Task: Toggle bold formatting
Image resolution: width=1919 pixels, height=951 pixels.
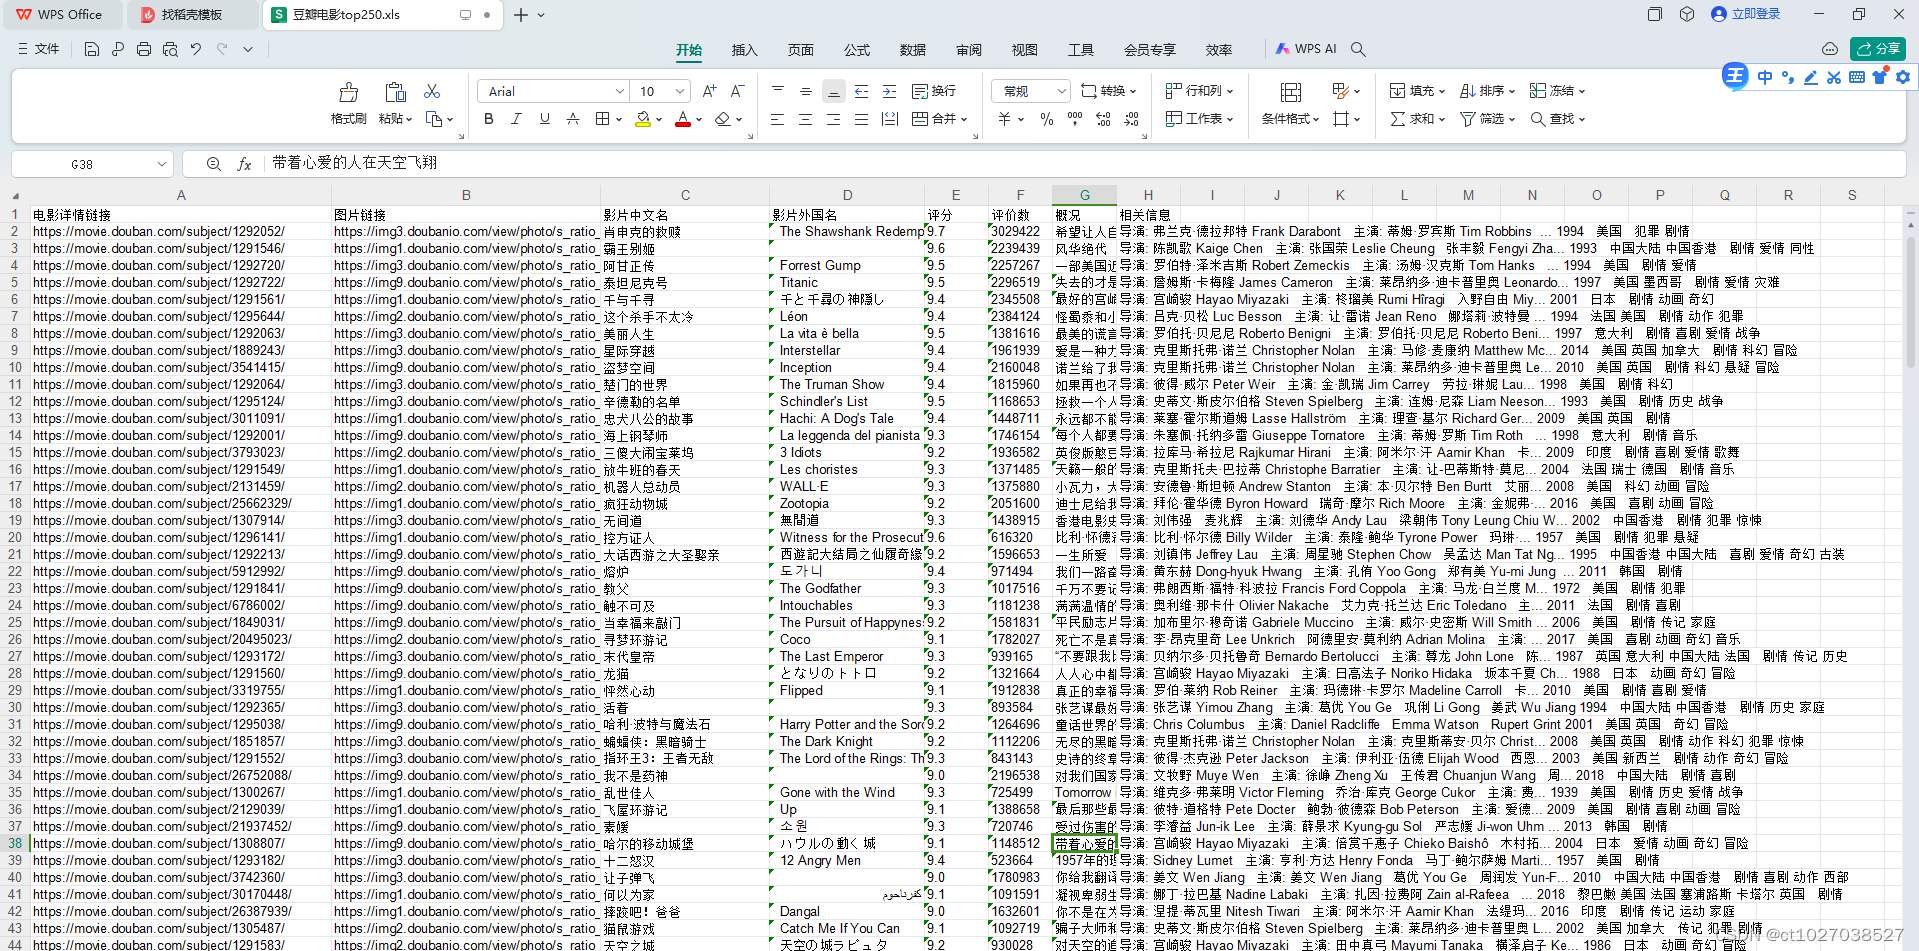Action: [488, 119]
